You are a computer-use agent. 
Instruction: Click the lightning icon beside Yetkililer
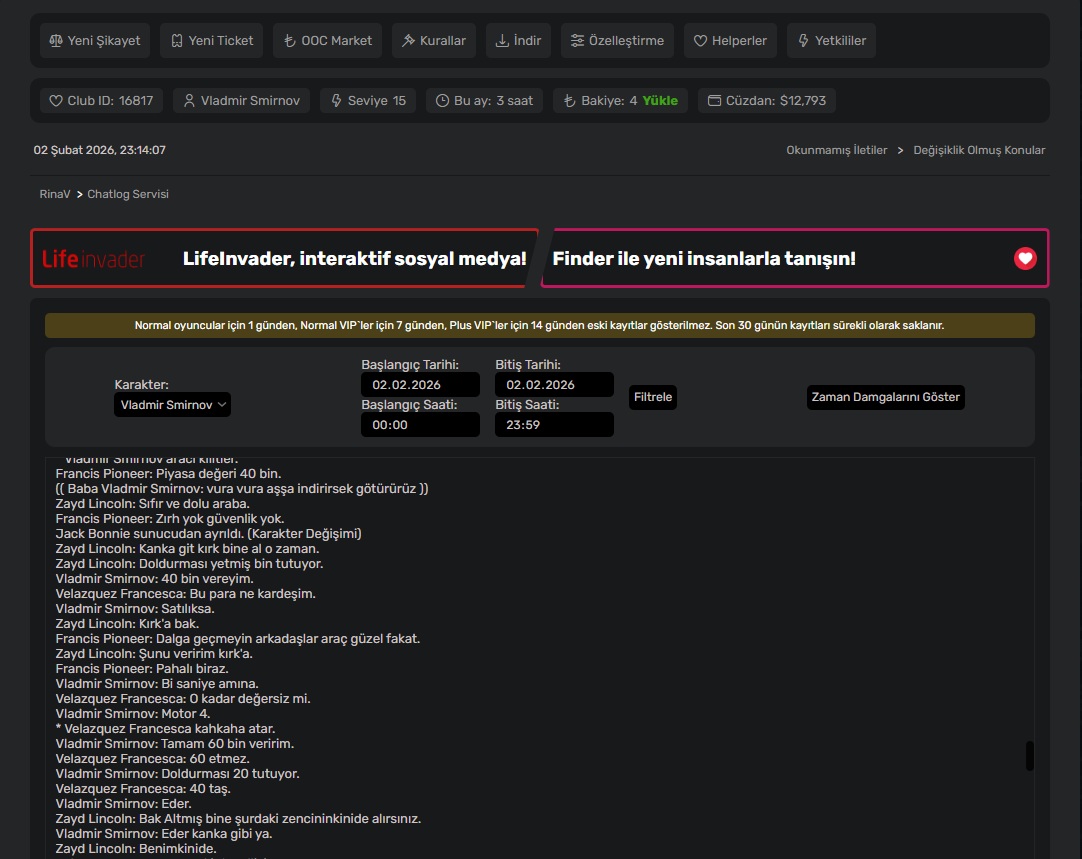pos(803,41)
